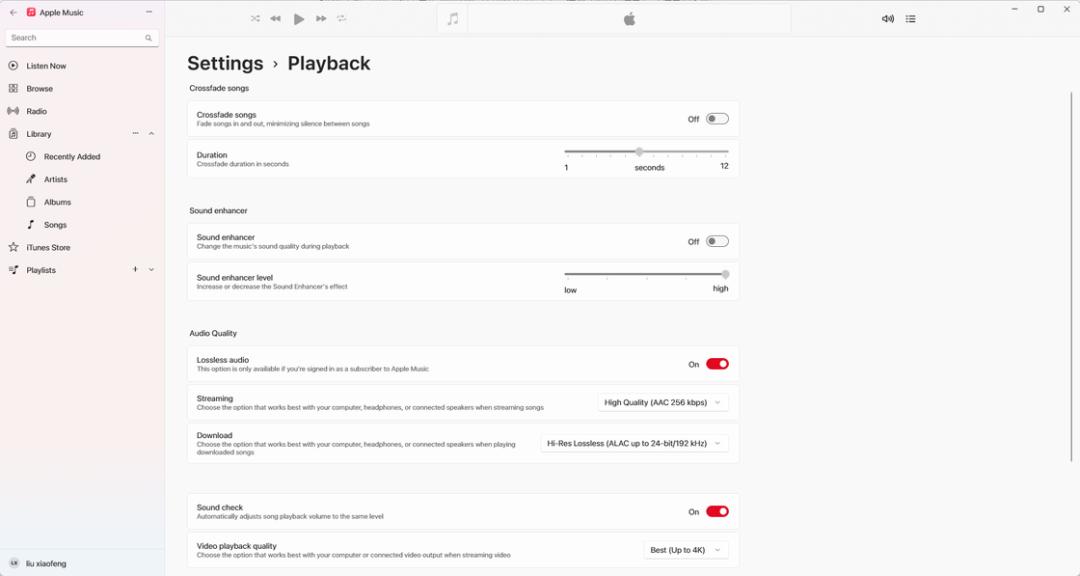Open the volume control
Image resolution: width=1080 pixels, height=576 pixels.
pyautogui.click(x=888, y=19)
